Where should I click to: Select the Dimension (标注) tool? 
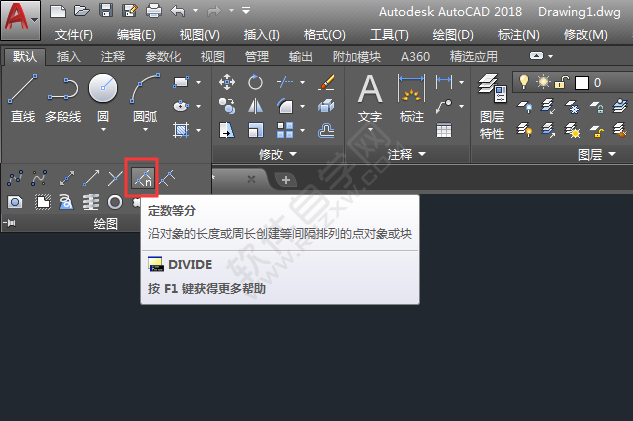[x=411, y=99]
